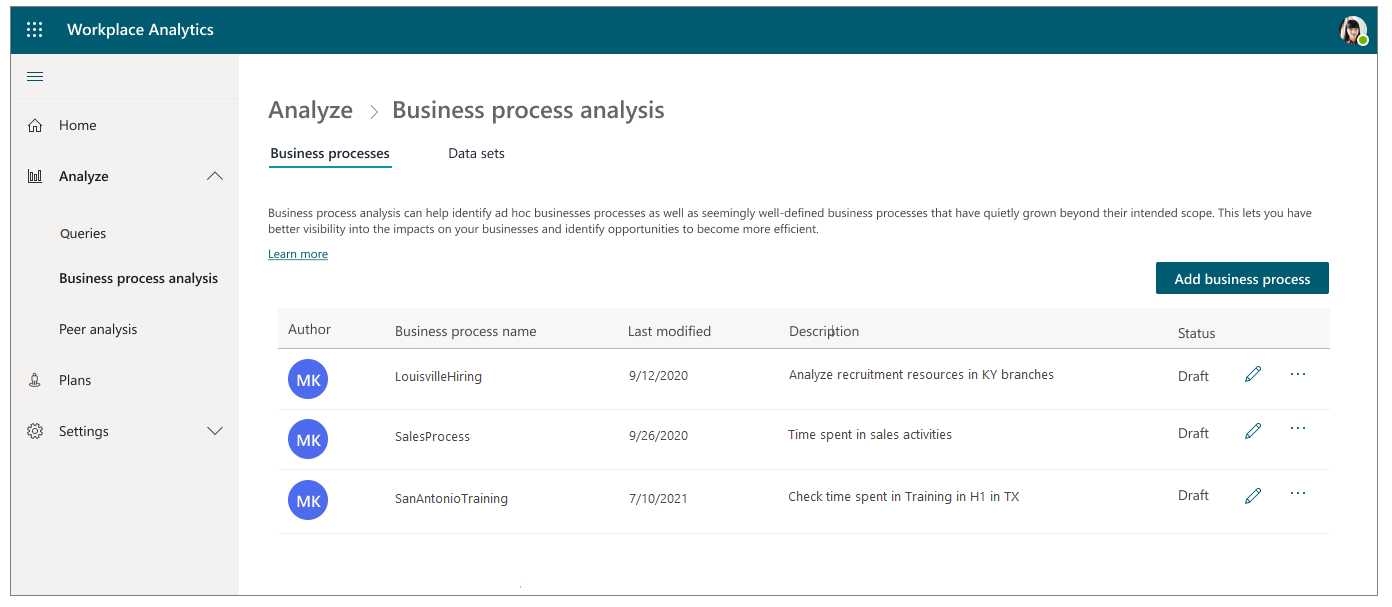Image resolution: width=1392 pixels, height=607 pixels.
Task: Click the Plans bell icon
Action: pyautogui.click(x=35, y=380)
